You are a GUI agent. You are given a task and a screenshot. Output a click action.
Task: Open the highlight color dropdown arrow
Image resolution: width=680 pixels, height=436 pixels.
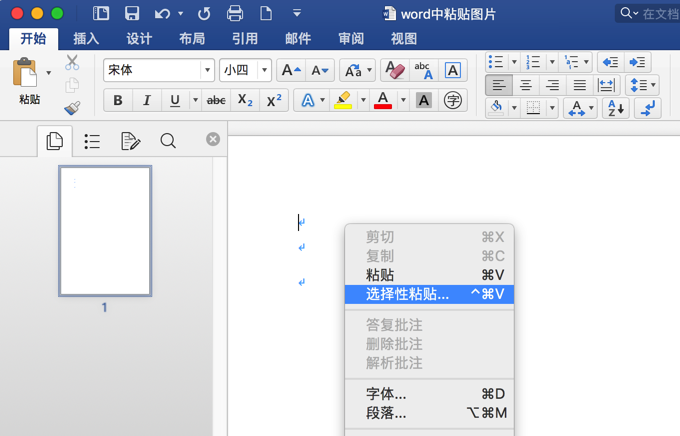coord(363,100)
